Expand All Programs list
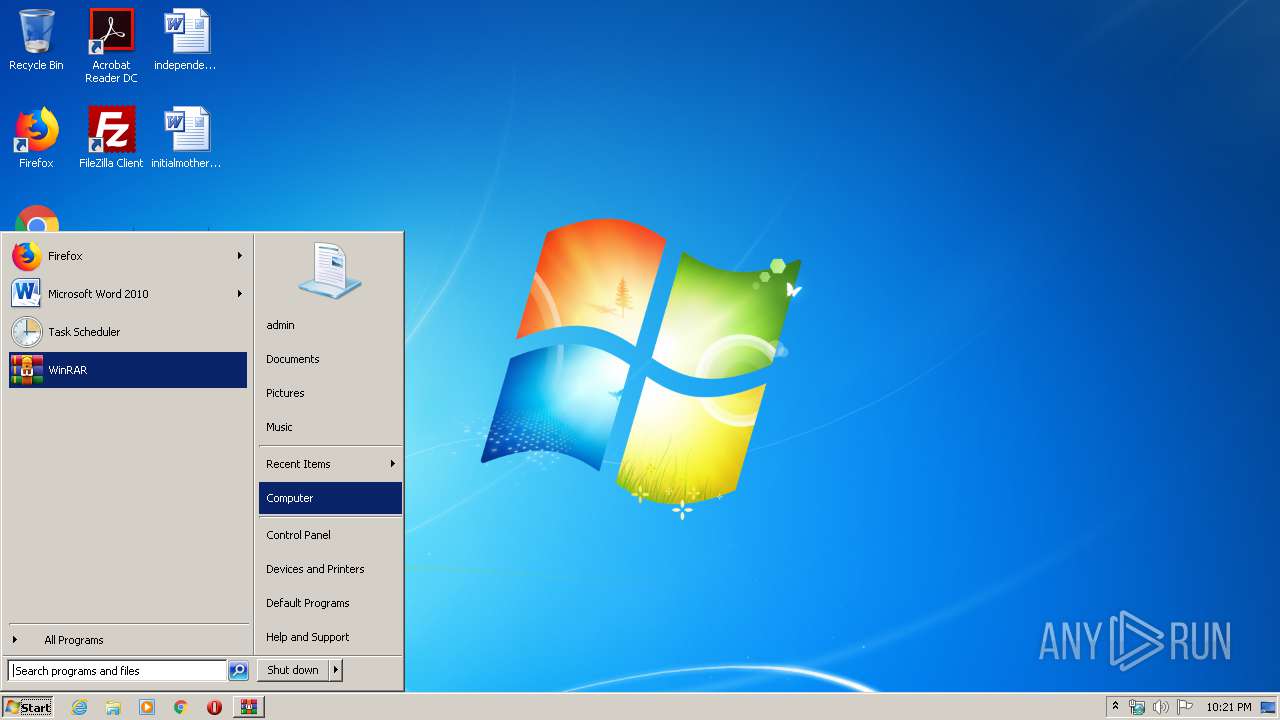1280x720 pixels. (127, 640)
